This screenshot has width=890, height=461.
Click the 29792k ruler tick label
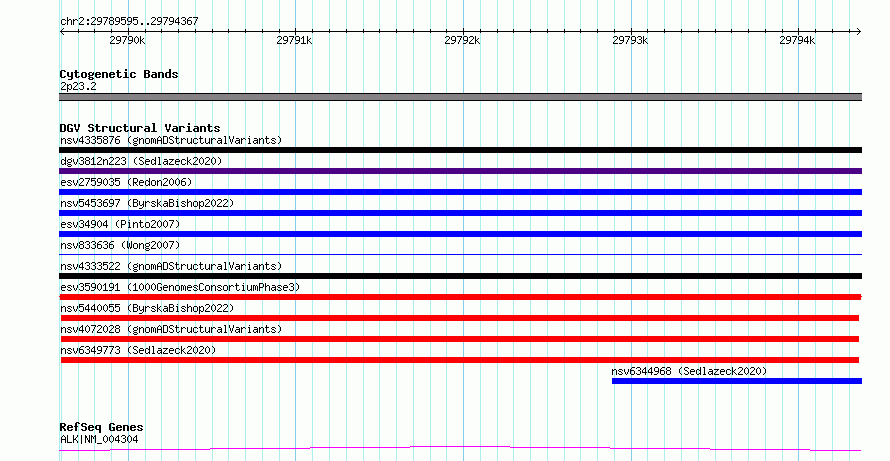tap(462, 40)
